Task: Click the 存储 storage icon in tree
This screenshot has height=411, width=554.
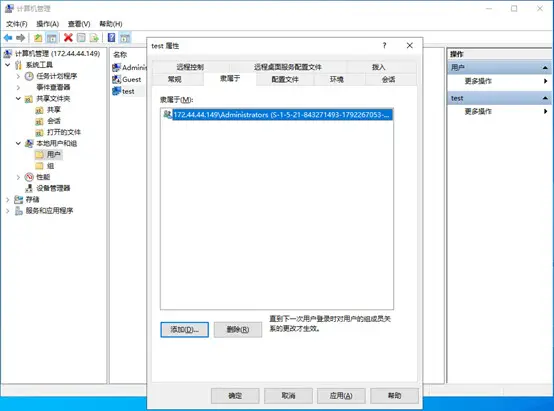Action: coord(18,199)
